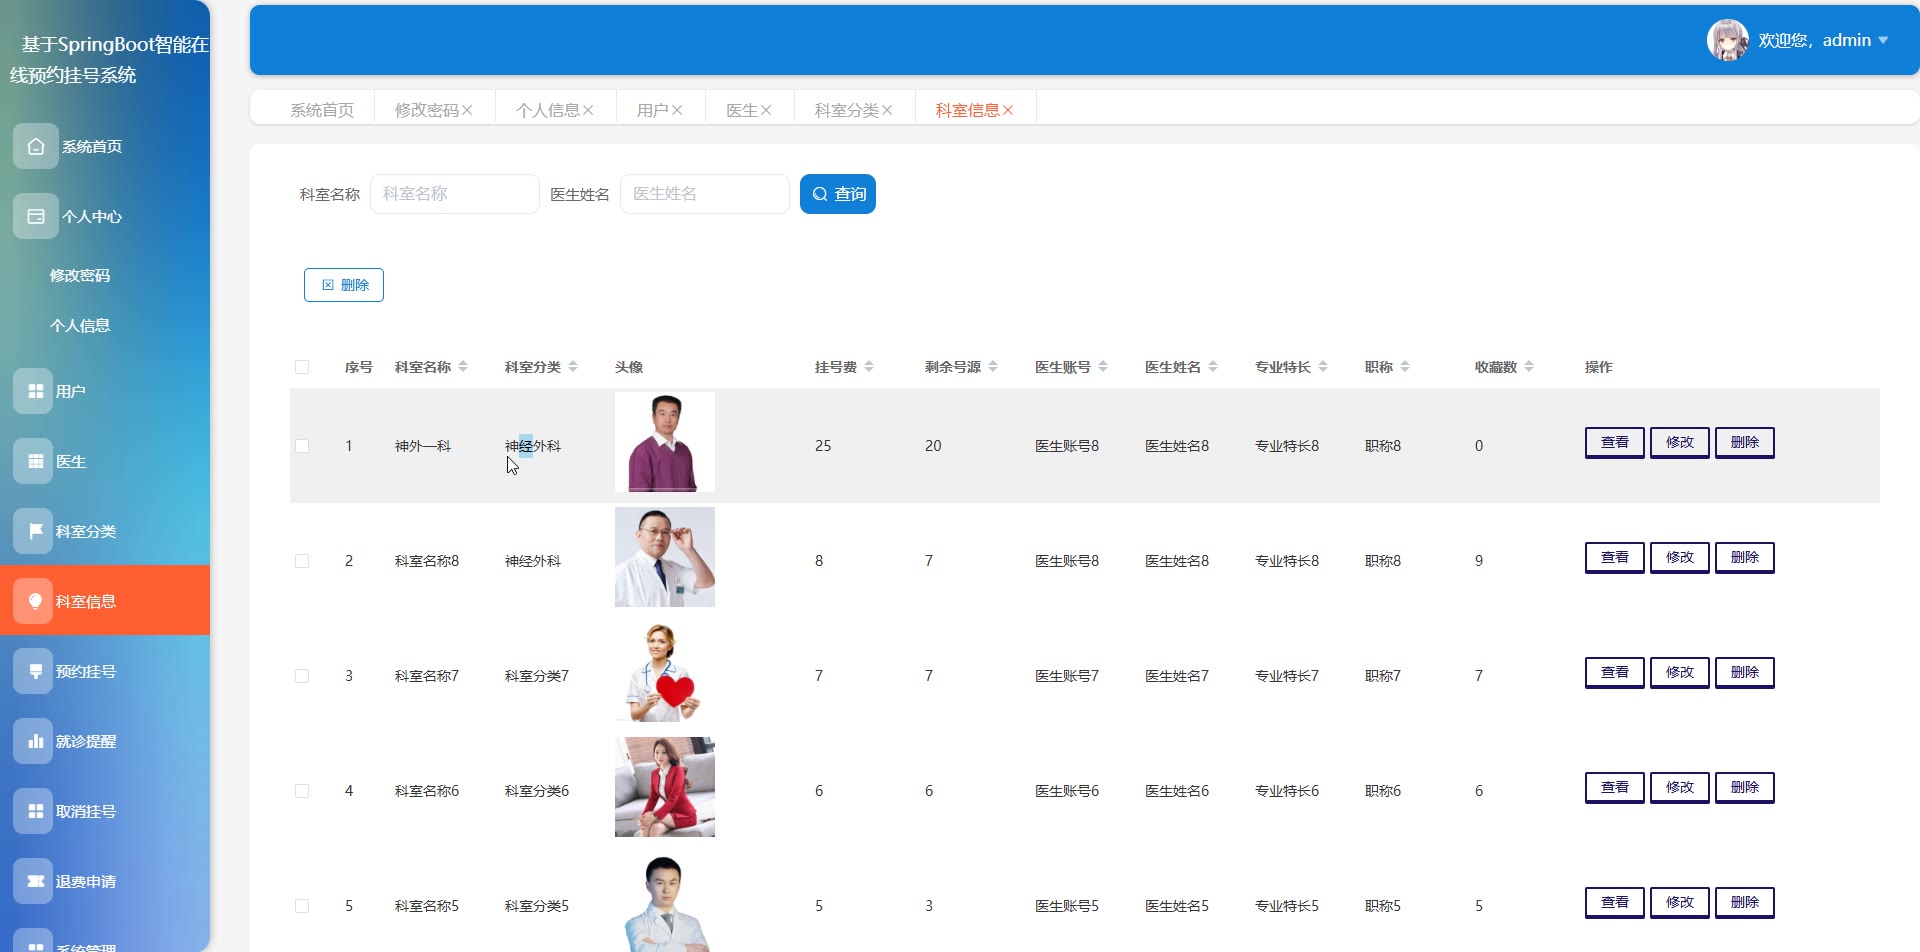Sort table by 挂号费 column
Screen dimensions: 1920x952
coord(869,367)
